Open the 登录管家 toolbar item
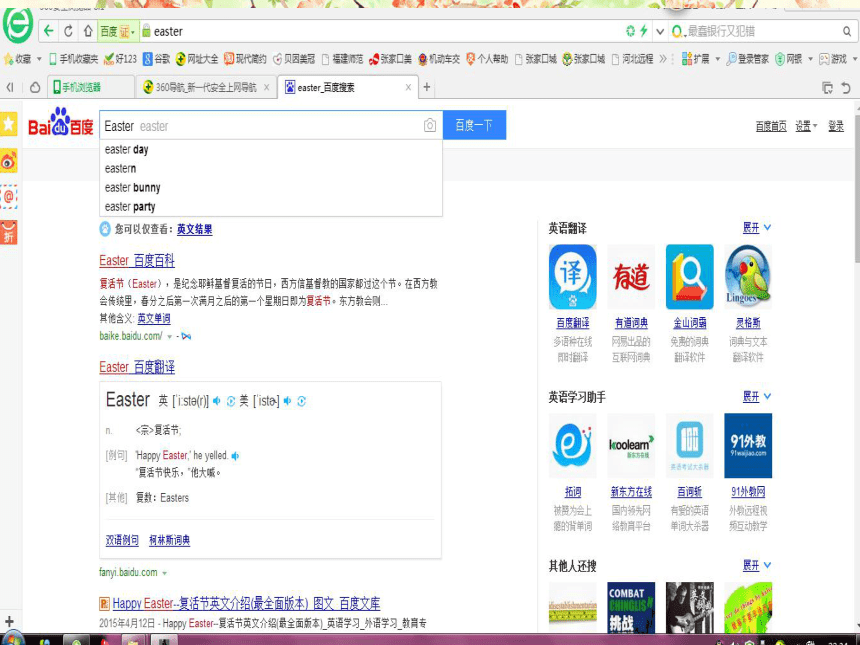The image size is (860, 645). coord(747,59)
